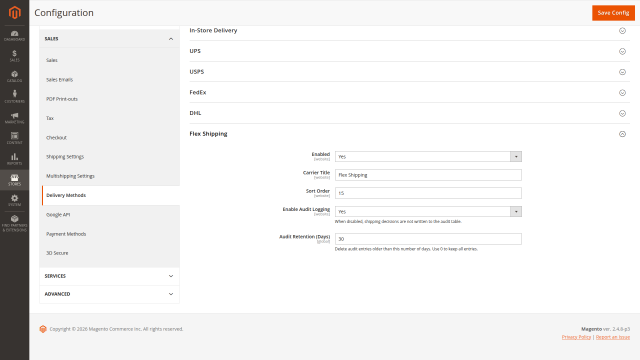Open the Report an Issue link
Screen dimensions: 640x360
click(x=613, y=337)
